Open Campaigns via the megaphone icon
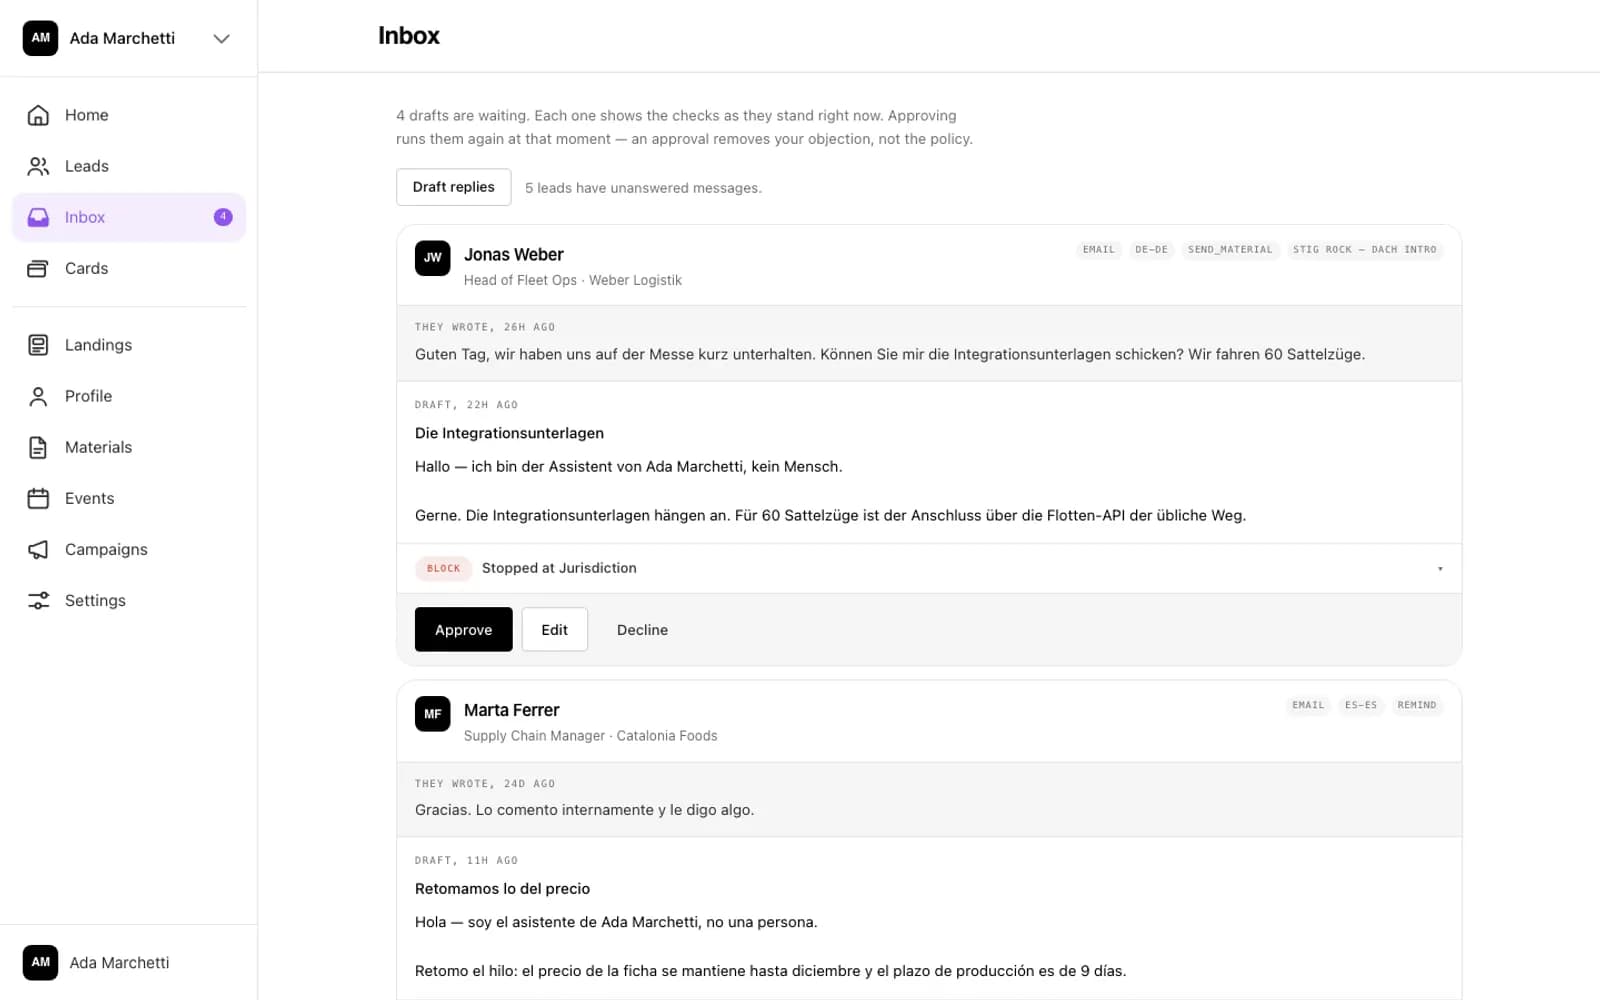The width and height of the screenshot is (1600, 1000). coord(38,549)
